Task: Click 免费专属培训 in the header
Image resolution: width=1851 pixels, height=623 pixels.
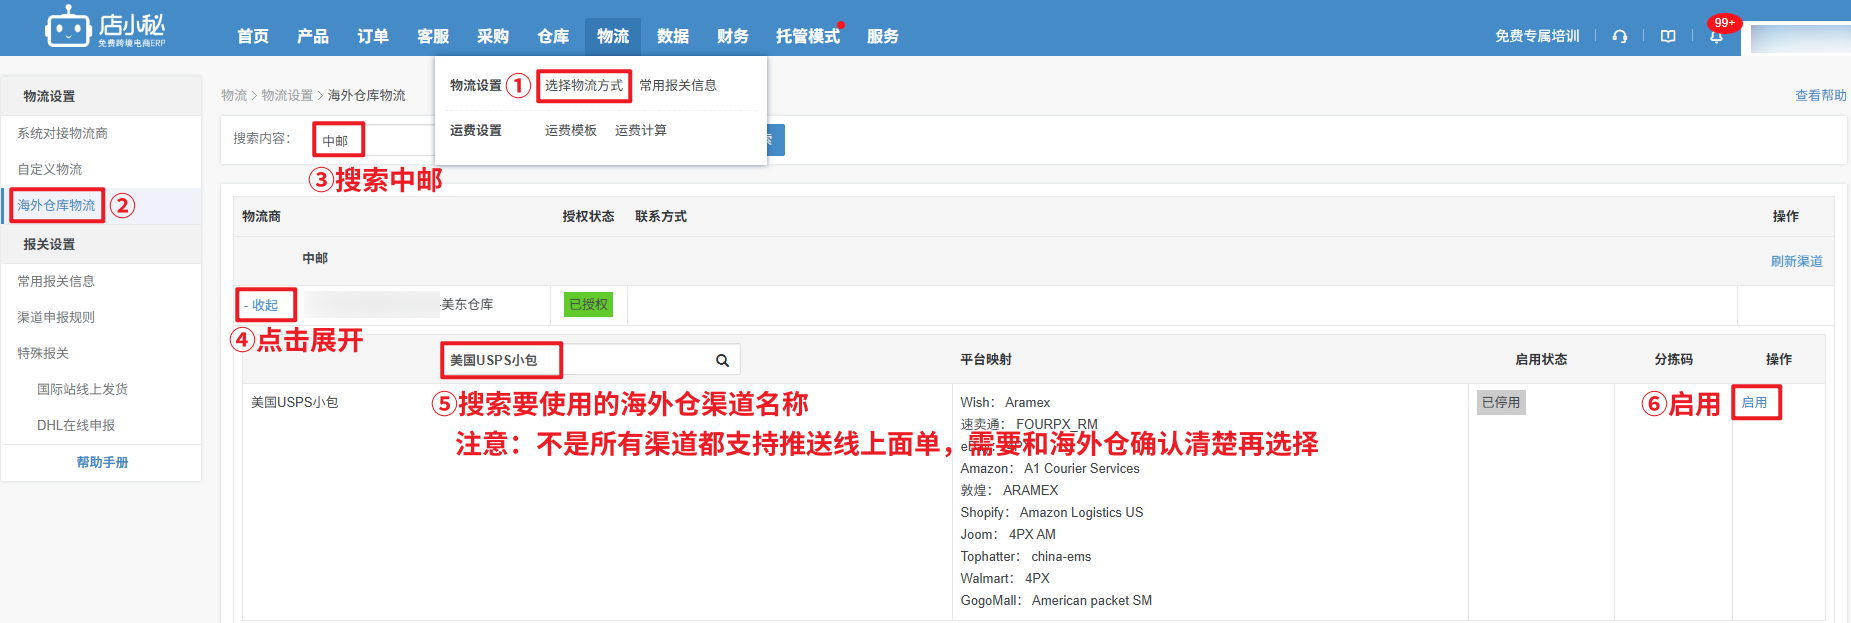Action: click(x=1537, y=36)
